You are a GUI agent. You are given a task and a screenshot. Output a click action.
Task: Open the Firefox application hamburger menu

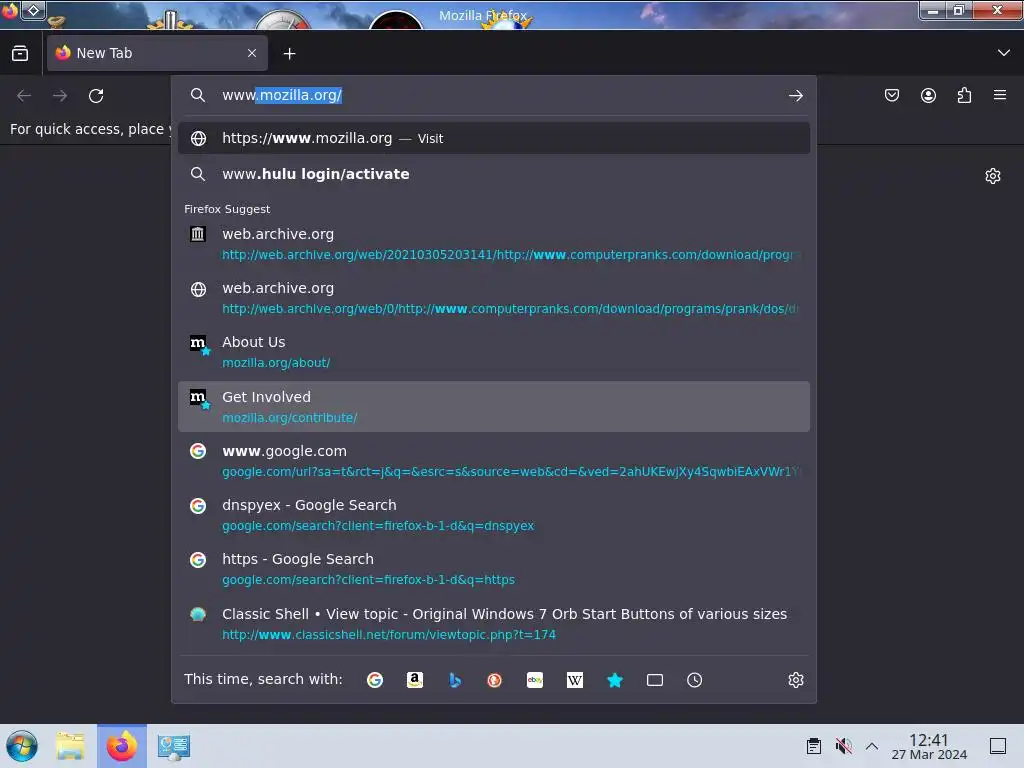(1000, 95)
